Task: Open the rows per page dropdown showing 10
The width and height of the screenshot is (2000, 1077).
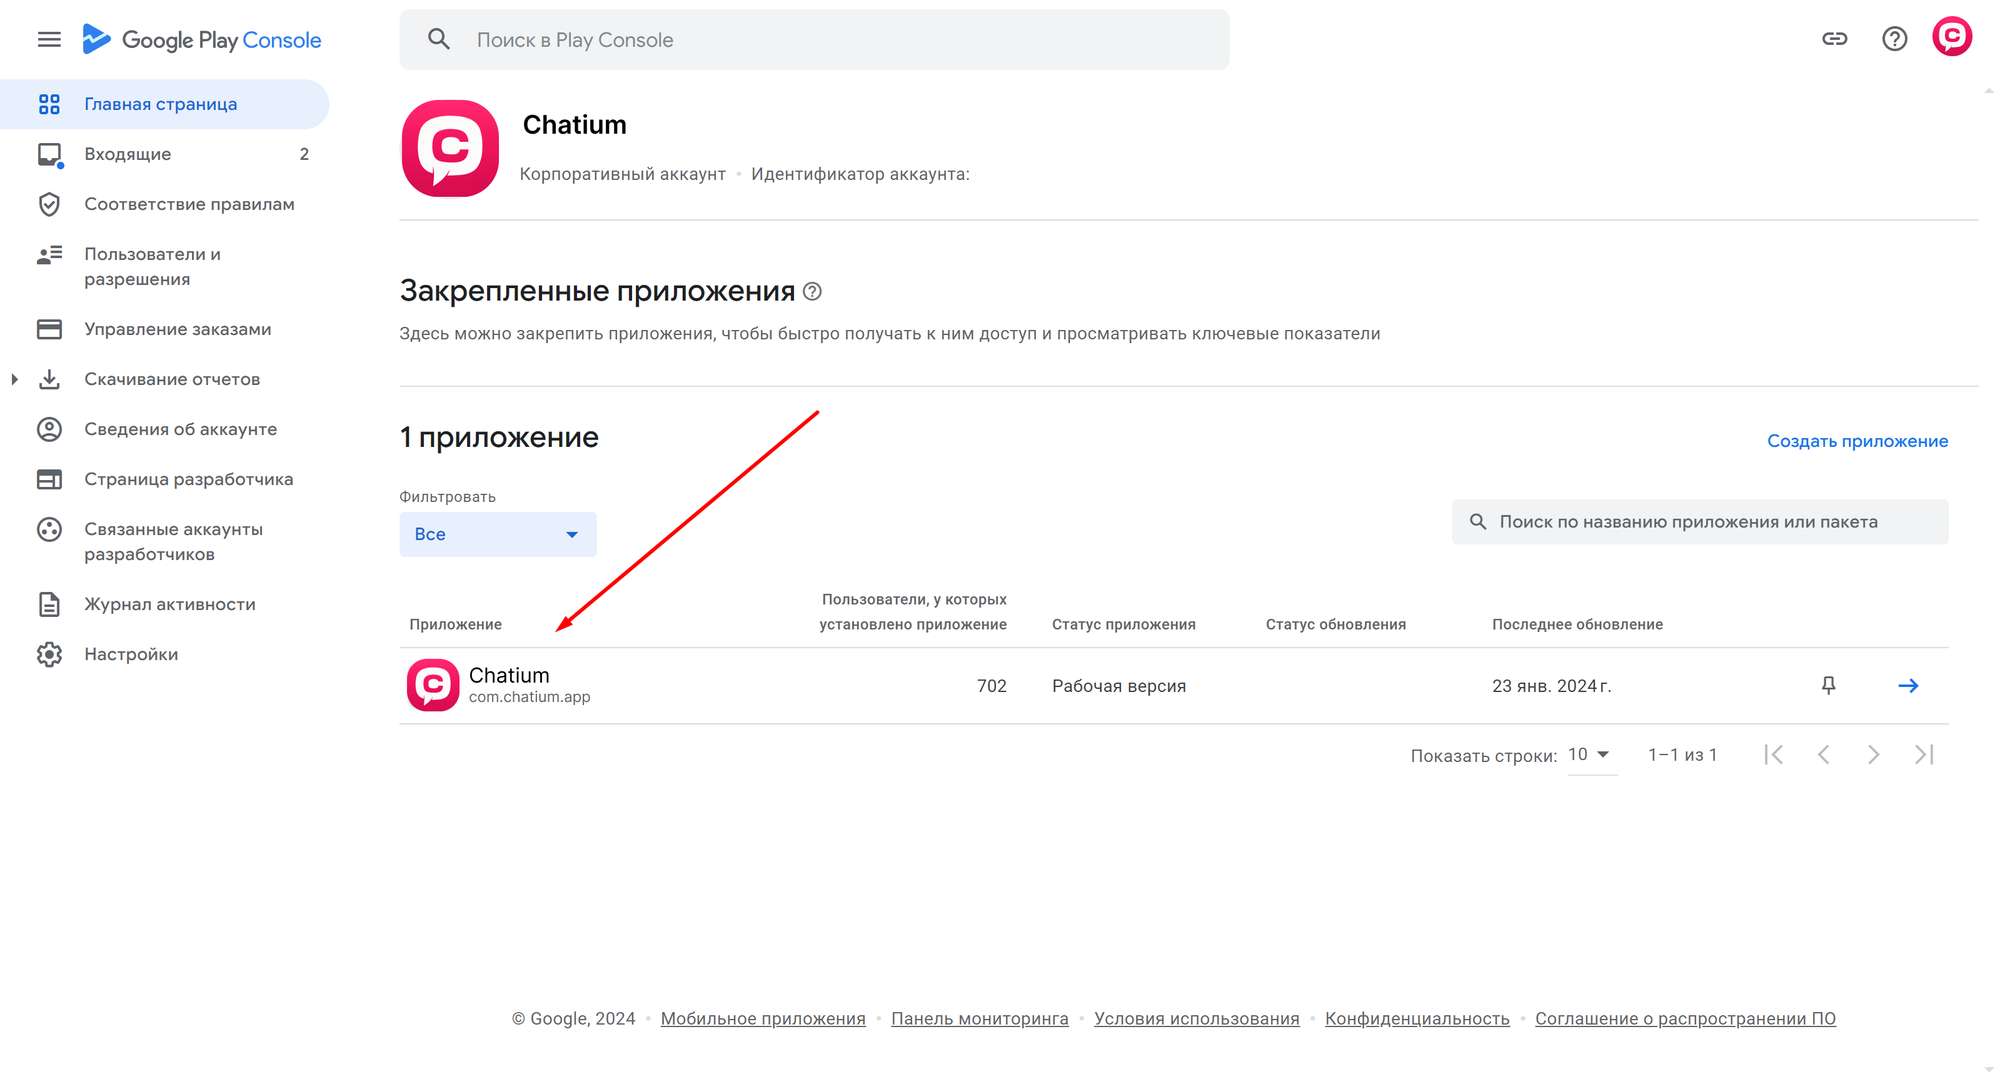Action: click(1590, 755)
